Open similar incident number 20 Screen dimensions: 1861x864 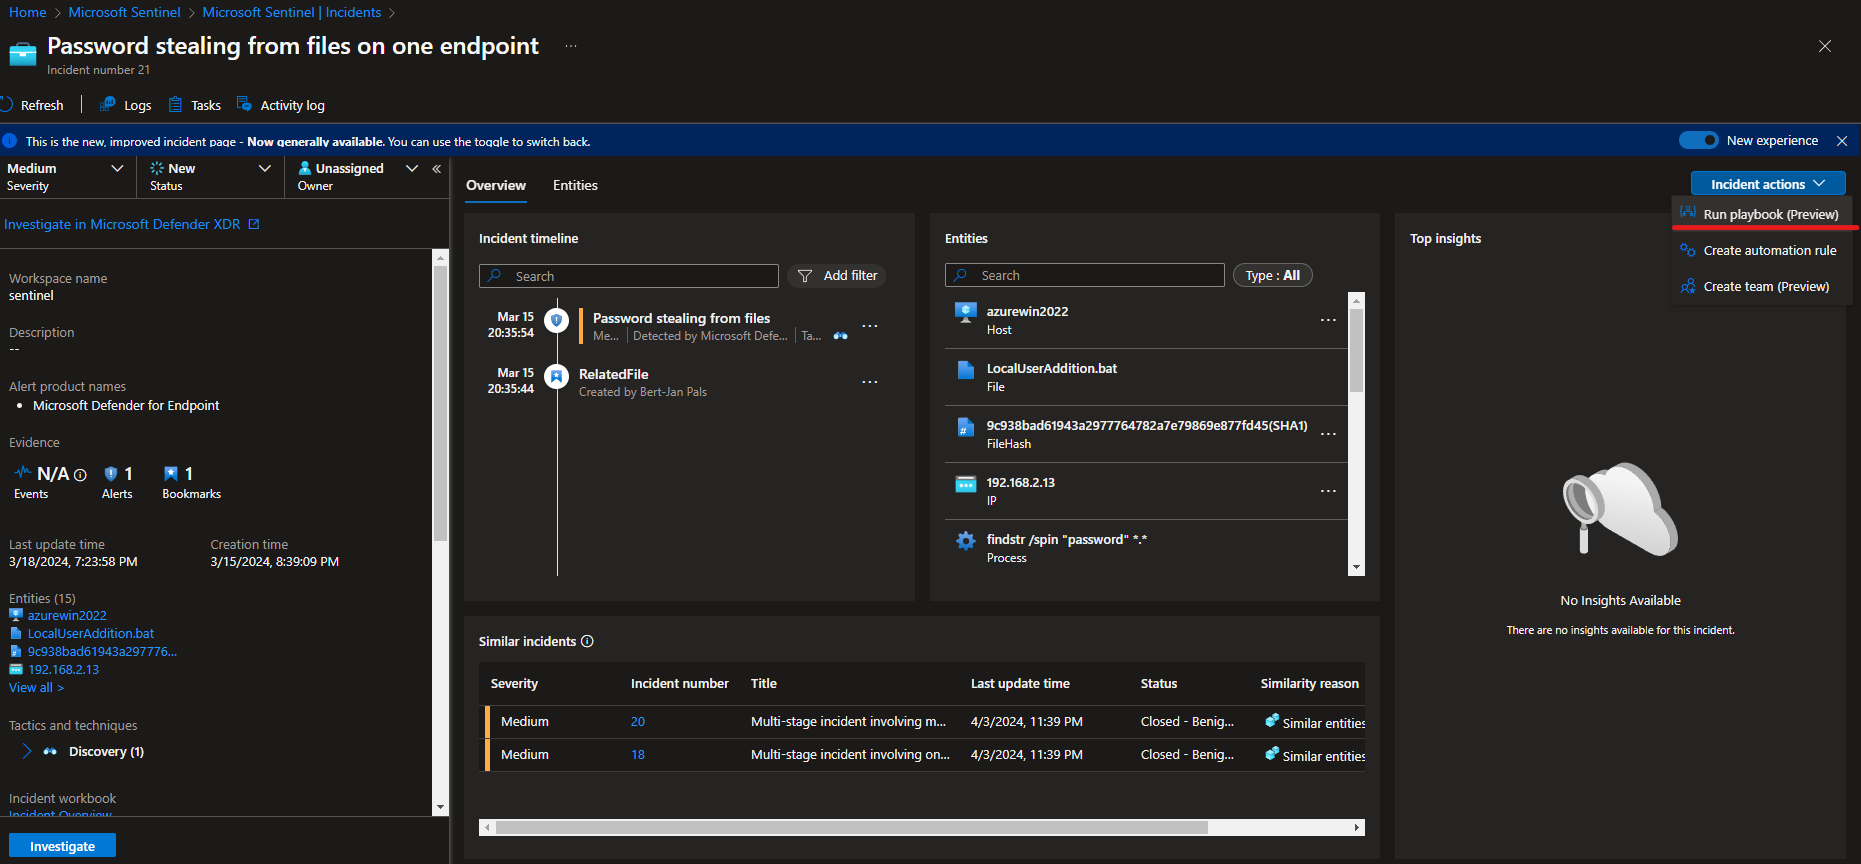pyautogui.click(x=638, y=721)
